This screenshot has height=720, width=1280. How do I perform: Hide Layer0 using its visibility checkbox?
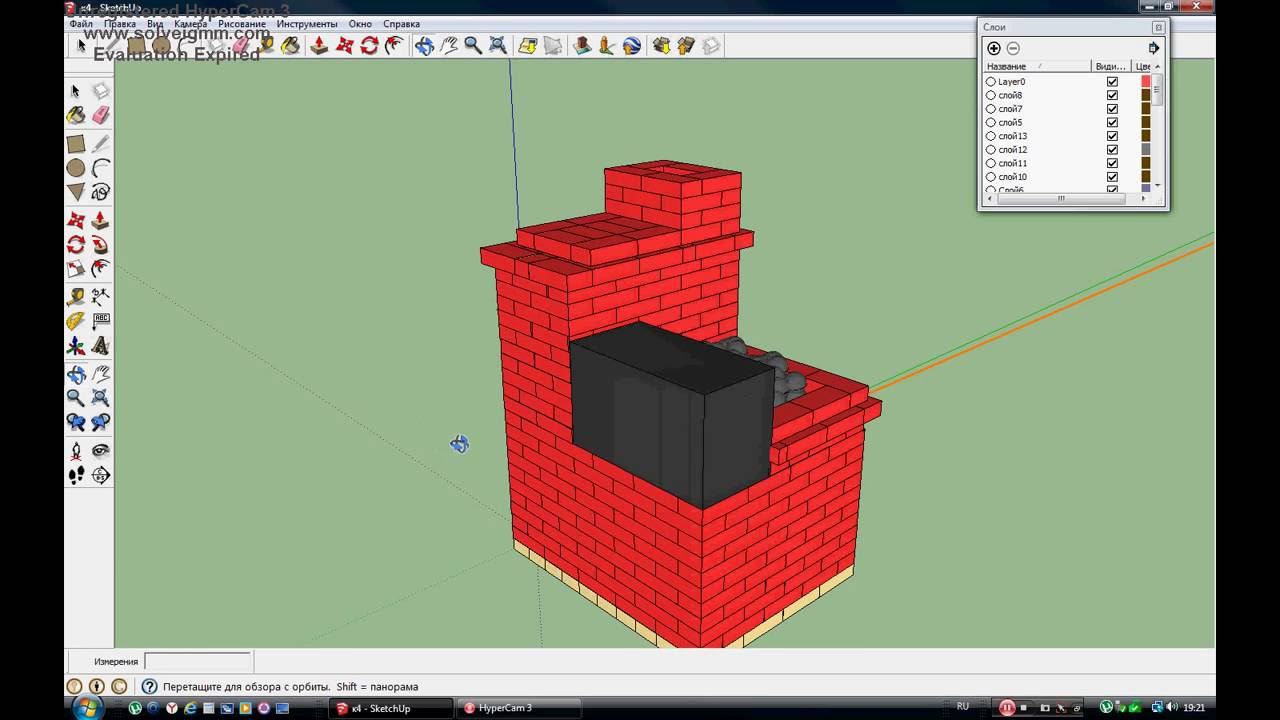[x=1112, y=82]
